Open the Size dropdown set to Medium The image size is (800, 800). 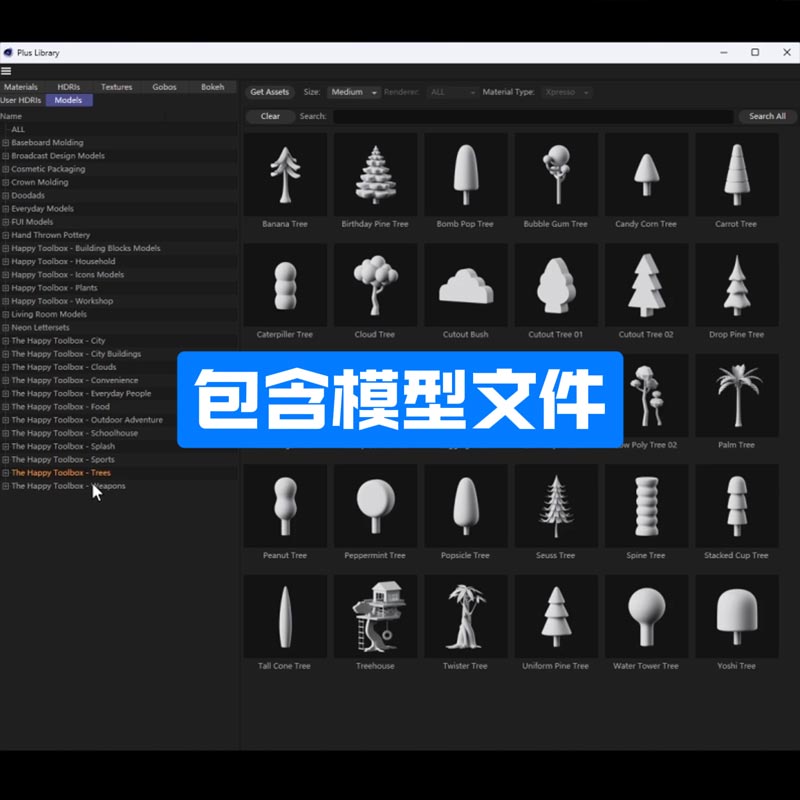[x=354, y=92]
